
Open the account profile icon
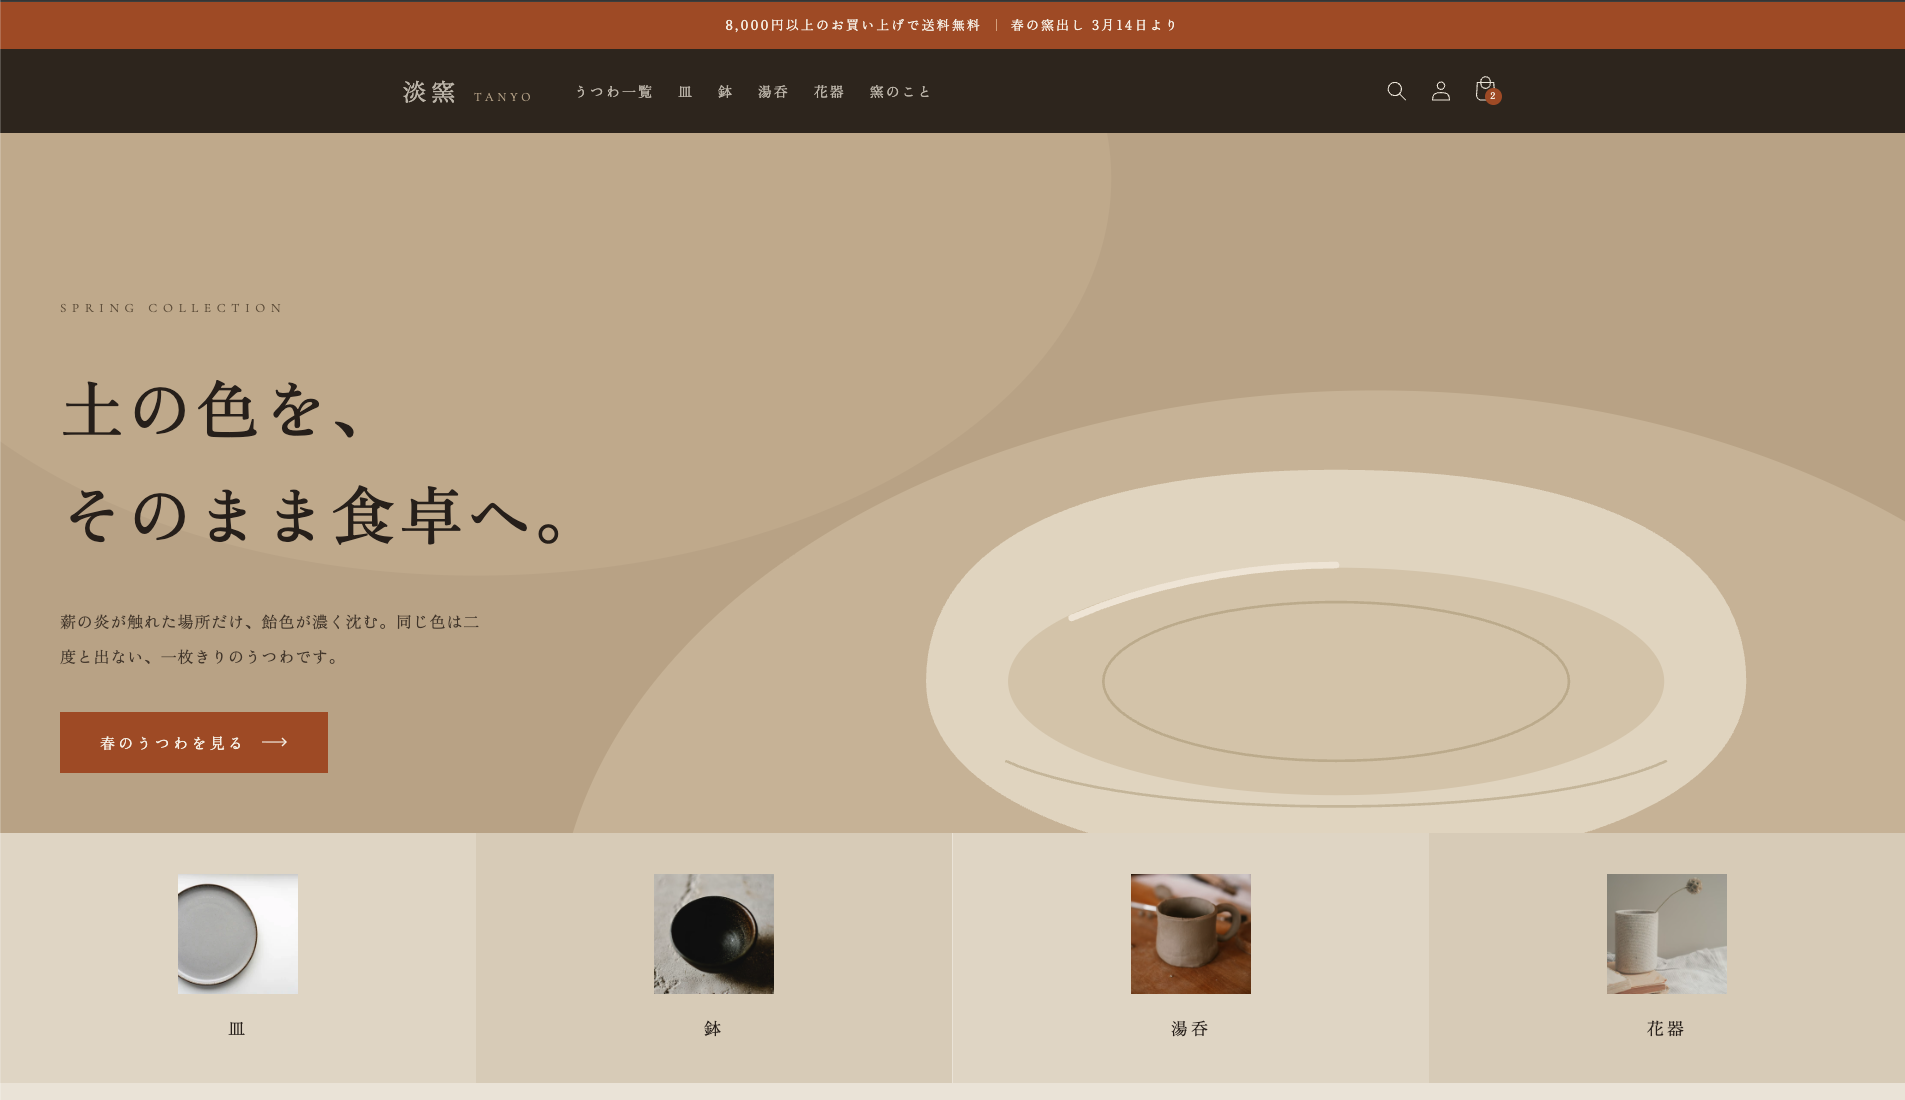pyautogui.click(x=1441, y=91)
